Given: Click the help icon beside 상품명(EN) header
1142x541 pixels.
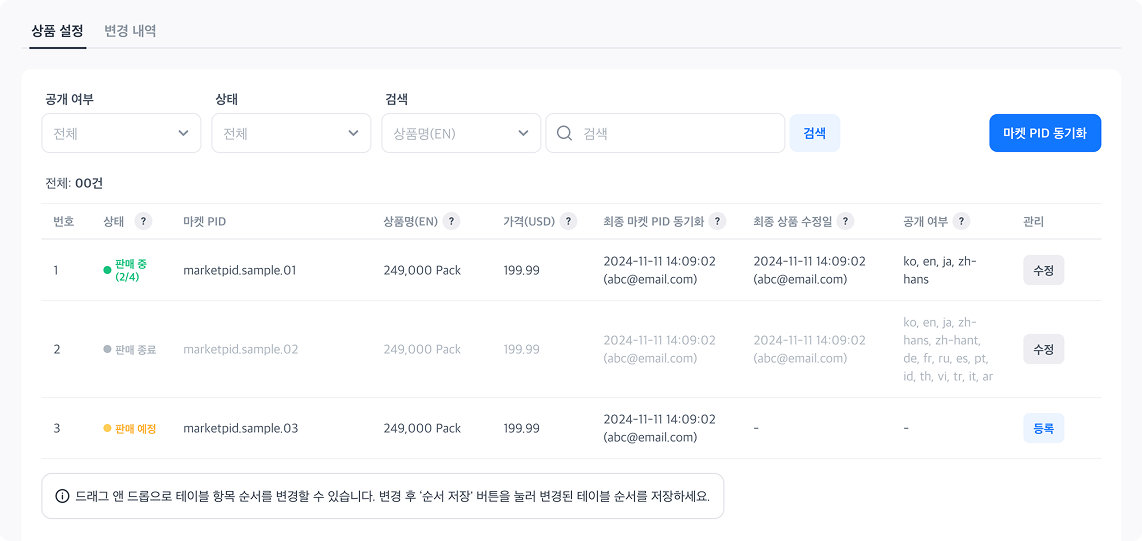Looking at the screenshot, I should pyautogui.click(x=451, y=221).
